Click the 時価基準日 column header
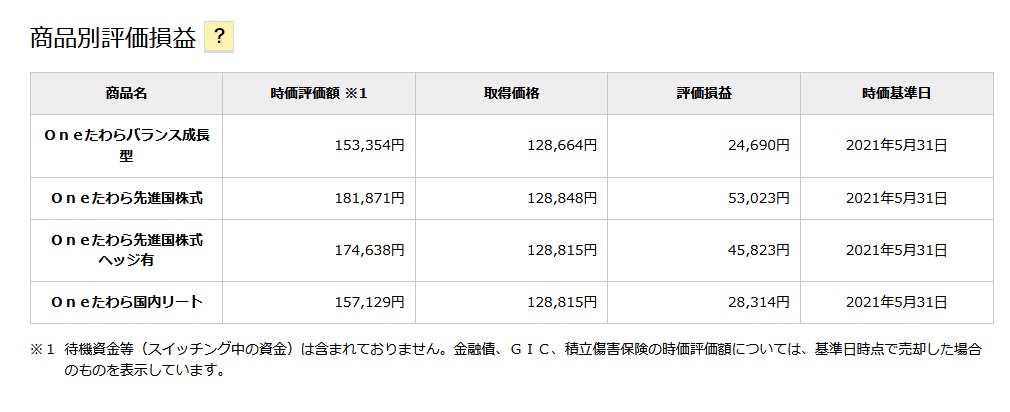The width and height of the screenshot is (1010, 412). [897, 93]
